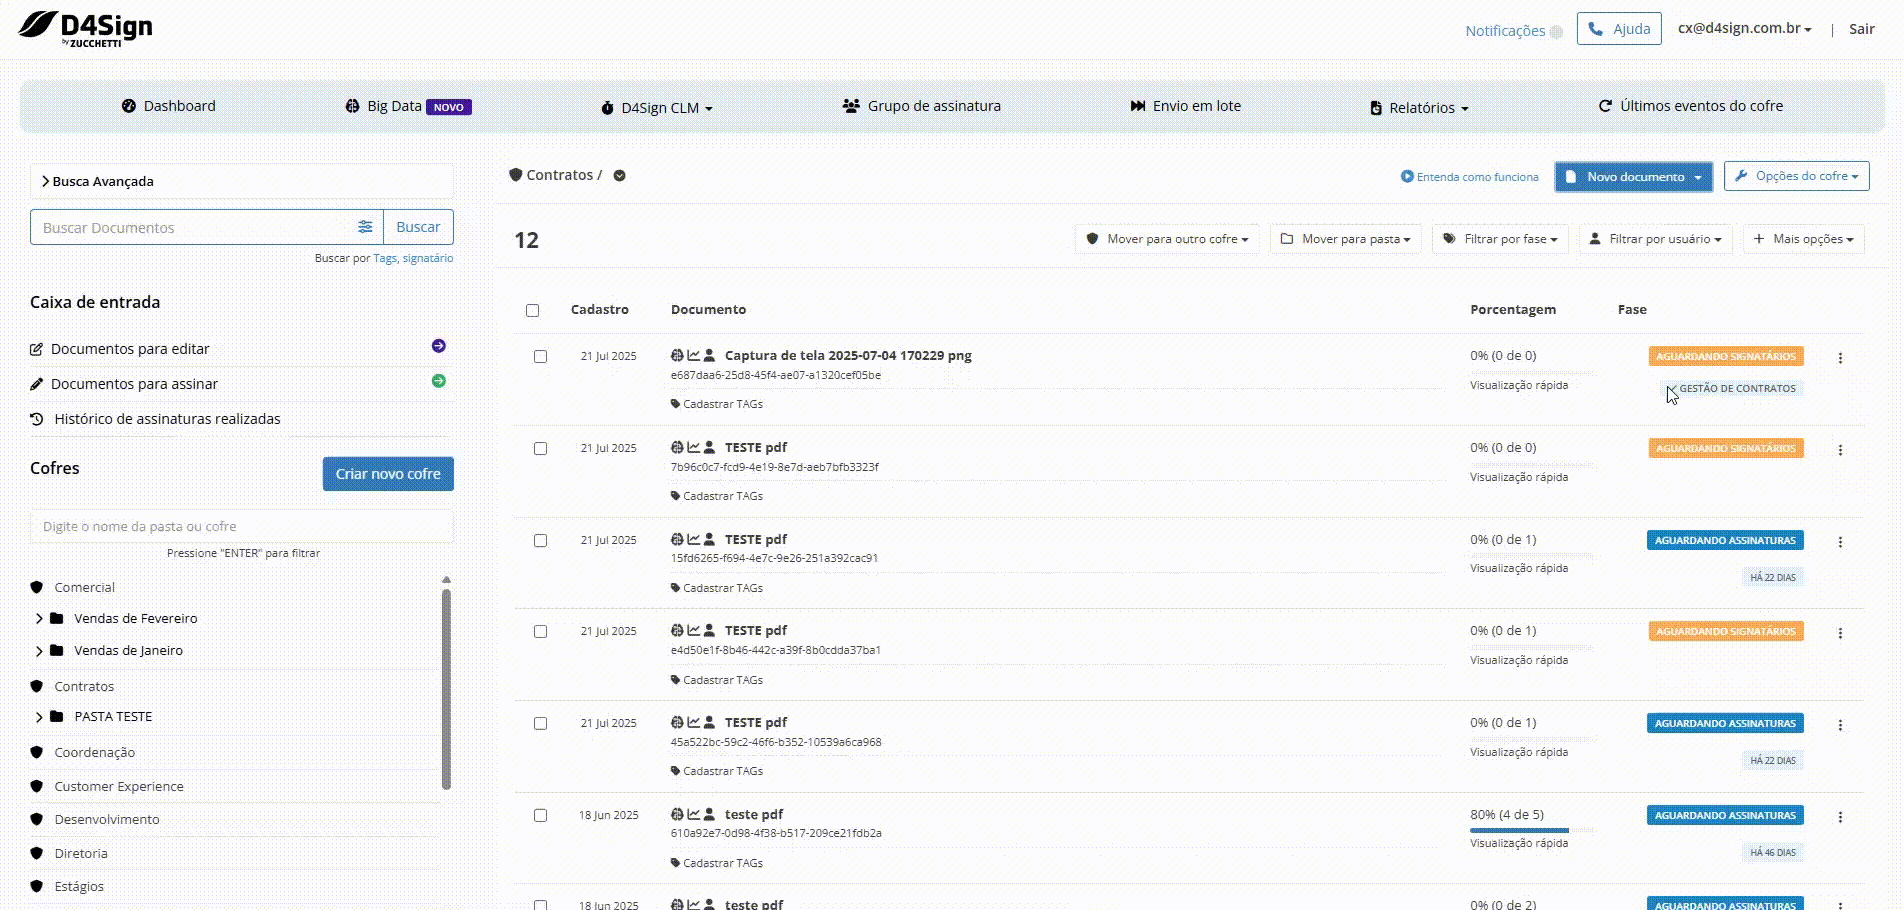This screenshot has height=910, width=1904.
Task: Click Criar novo cofre
Action: tap(388, 474)
